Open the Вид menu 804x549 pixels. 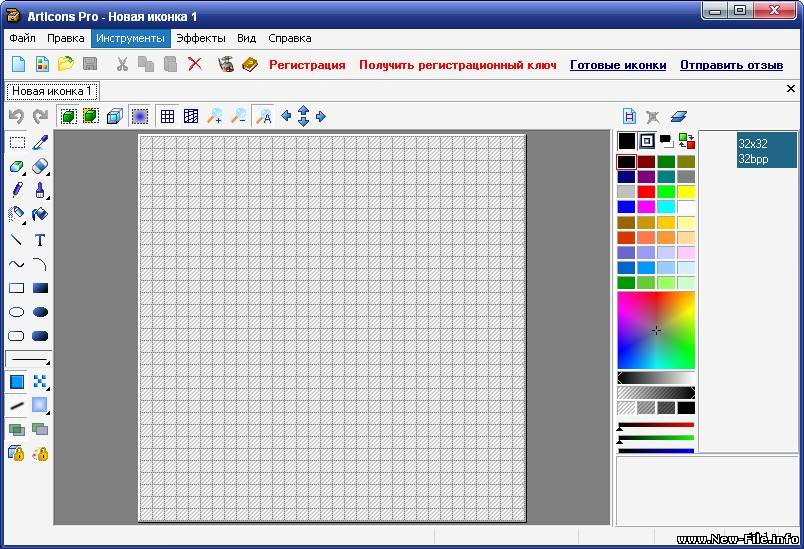coord(246,38)
